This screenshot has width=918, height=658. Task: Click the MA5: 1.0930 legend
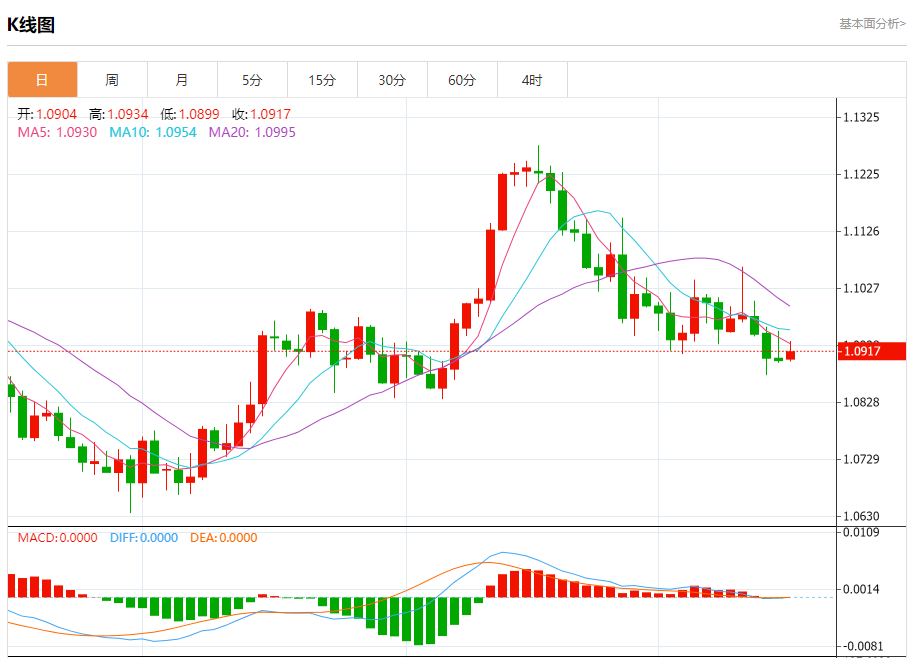tap(57, 132)
